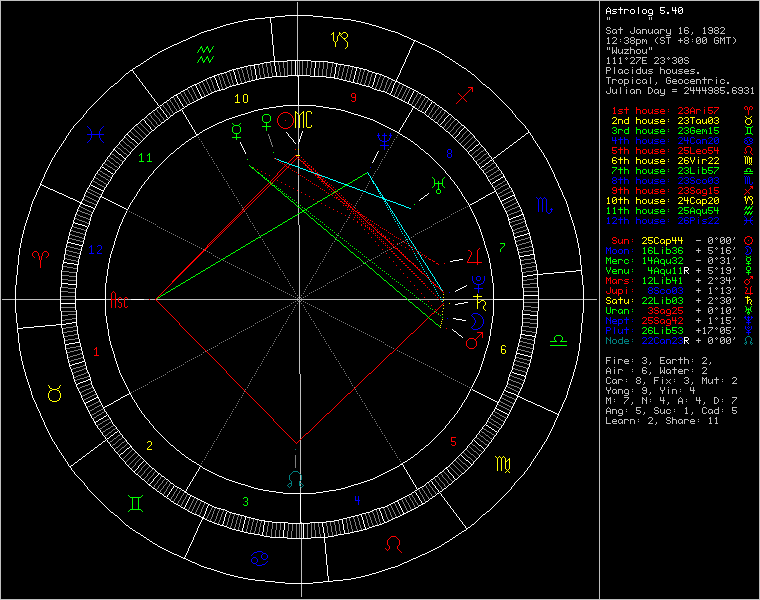
Task: Select the red Jupiter glyph in the chart
Action: point(474,257)
